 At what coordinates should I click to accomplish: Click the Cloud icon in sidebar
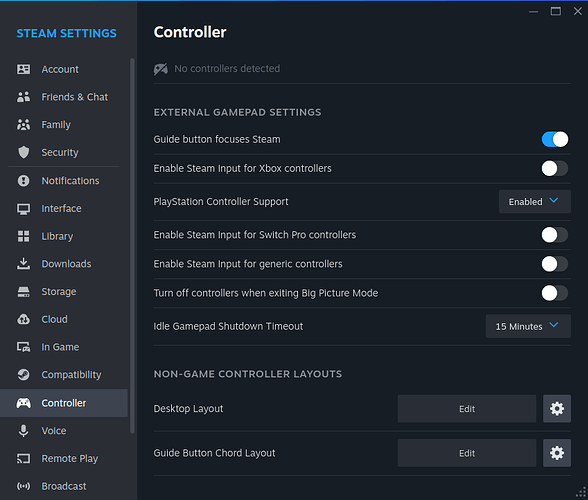coord(23,319)
